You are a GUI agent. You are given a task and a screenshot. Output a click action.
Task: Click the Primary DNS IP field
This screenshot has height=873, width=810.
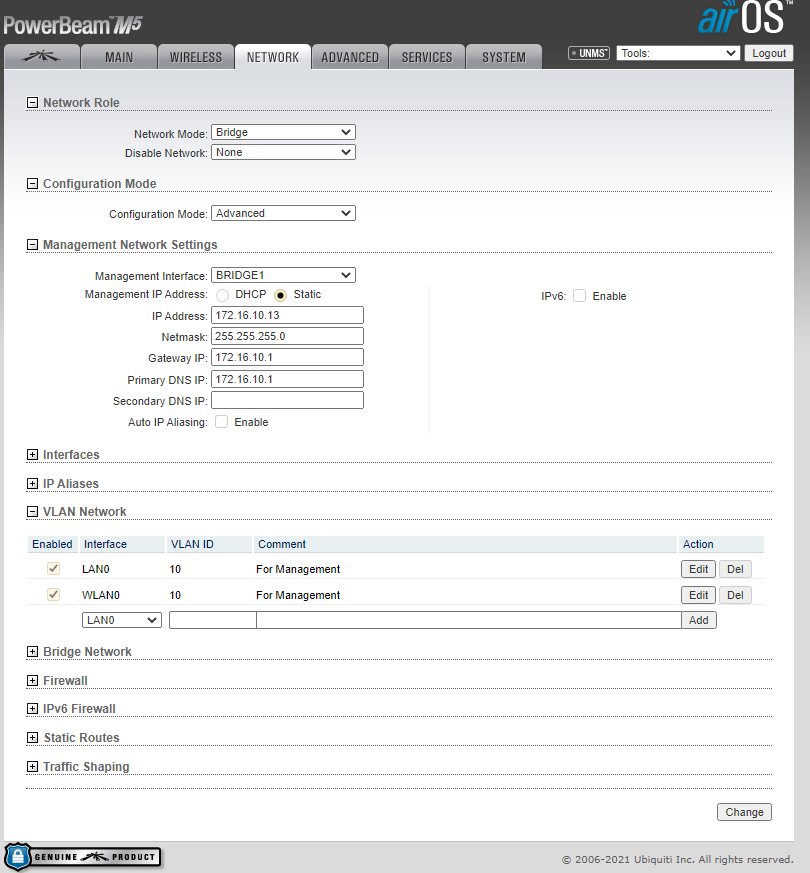[287, 379]
